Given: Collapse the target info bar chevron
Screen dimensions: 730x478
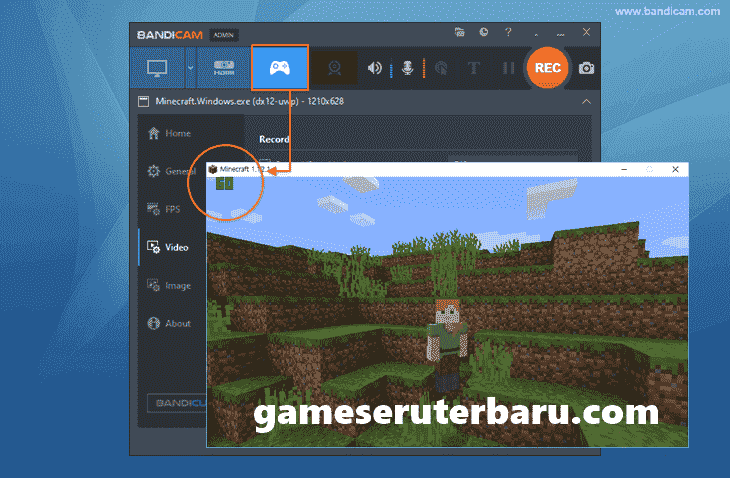Looking at the screenshot, I should click(586, 101).
